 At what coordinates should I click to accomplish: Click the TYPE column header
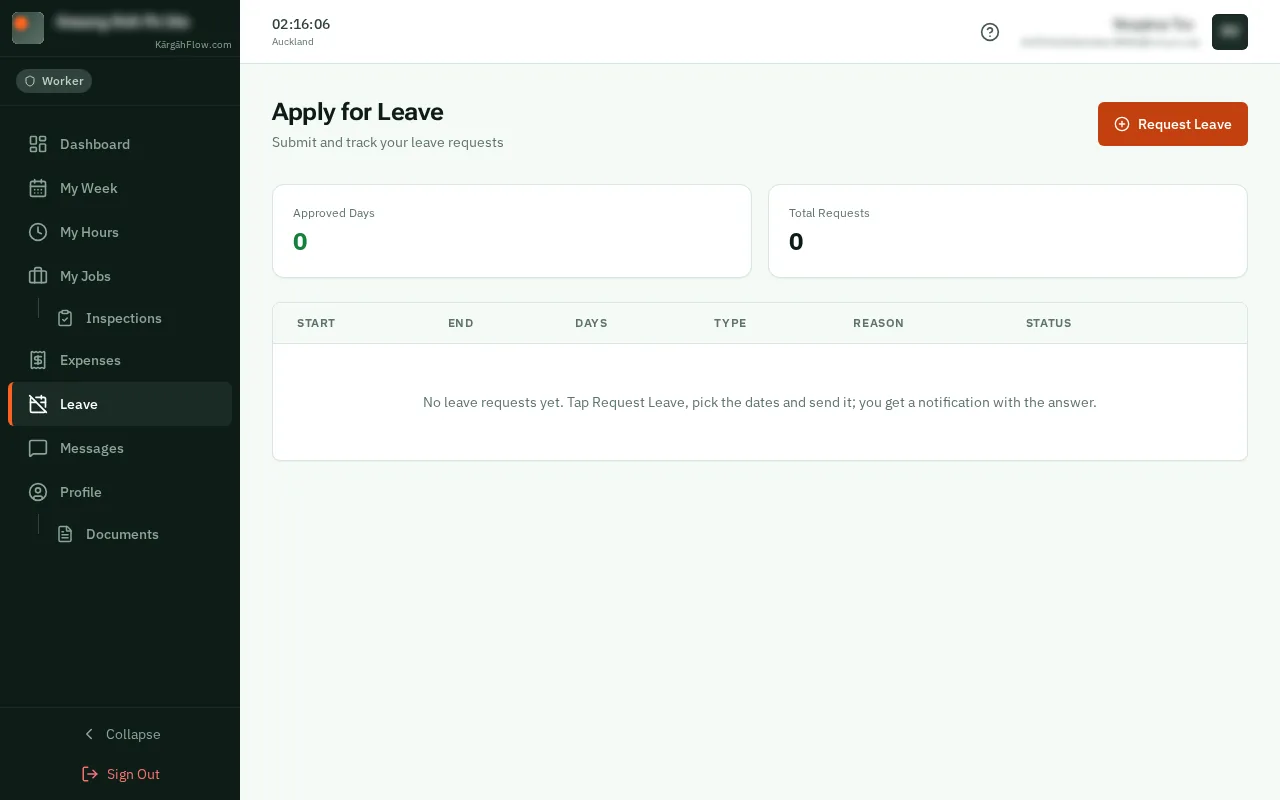(730, 323)
